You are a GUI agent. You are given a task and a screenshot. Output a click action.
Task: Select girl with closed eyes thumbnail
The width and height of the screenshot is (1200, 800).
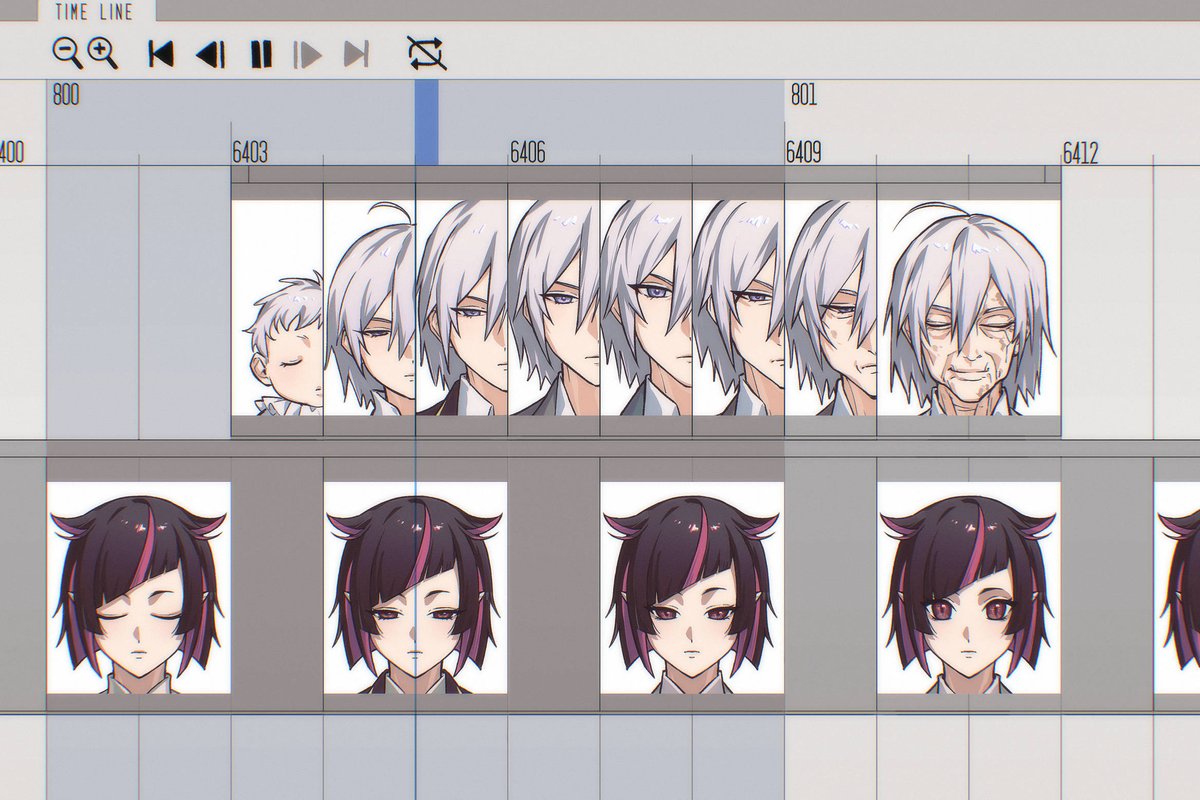point(139,588)
